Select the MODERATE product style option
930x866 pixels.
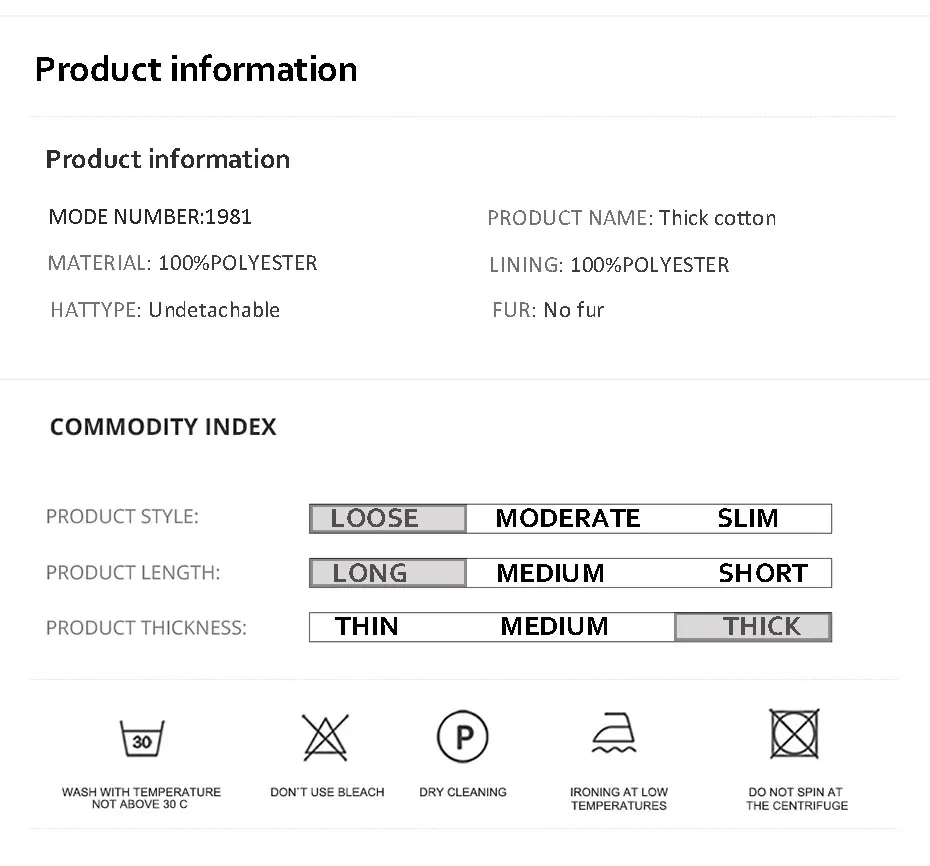(567, 518)
